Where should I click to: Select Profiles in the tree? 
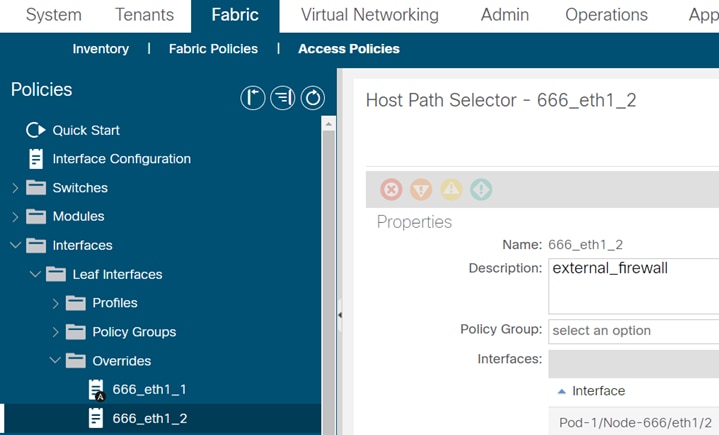[x=115, y=303]
